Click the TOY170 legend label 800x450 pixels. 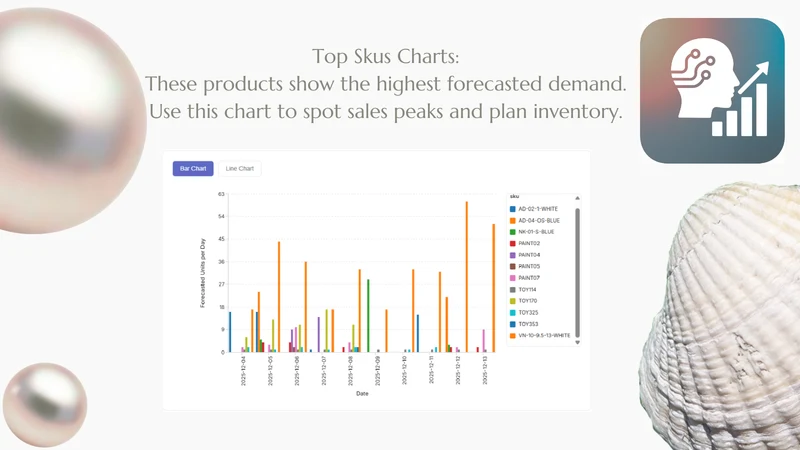click(528, 301)
